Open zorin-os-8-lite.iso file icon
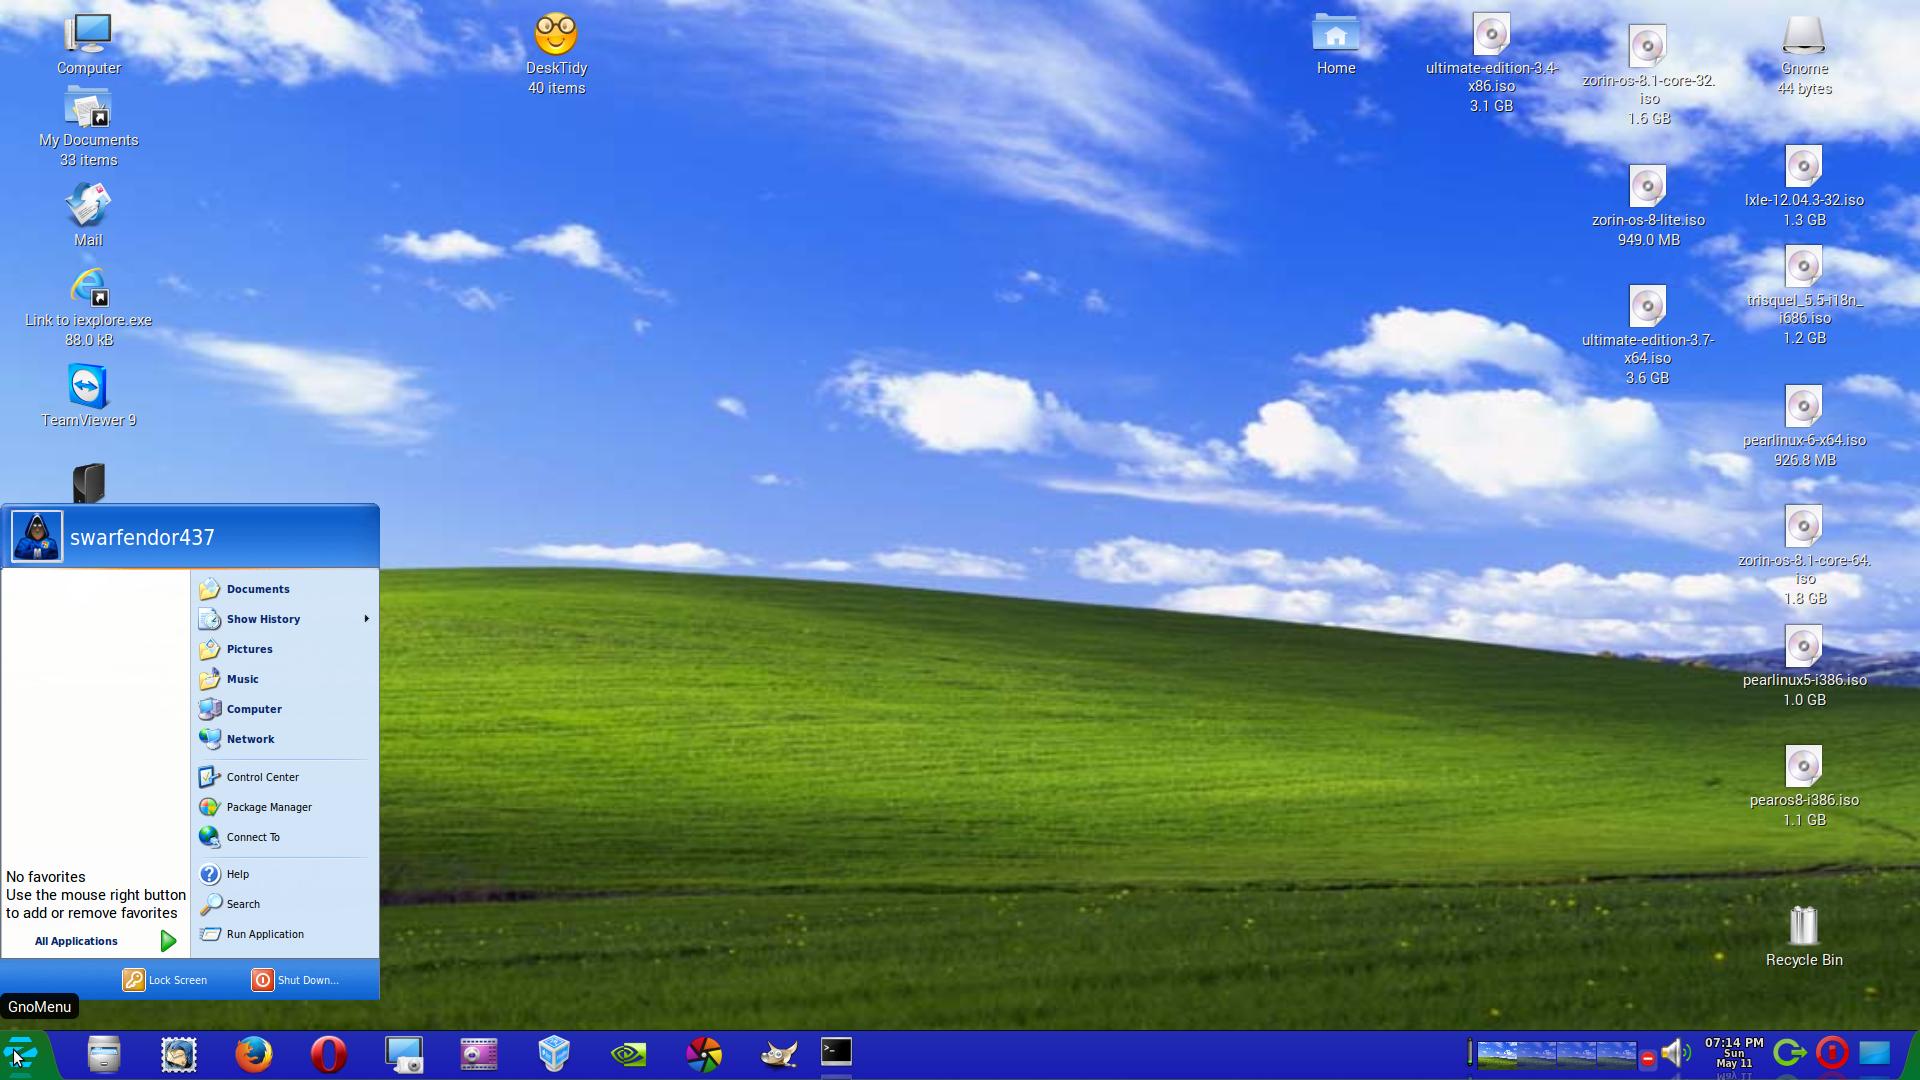The image size is (1920, 1080). point(1647,188)
